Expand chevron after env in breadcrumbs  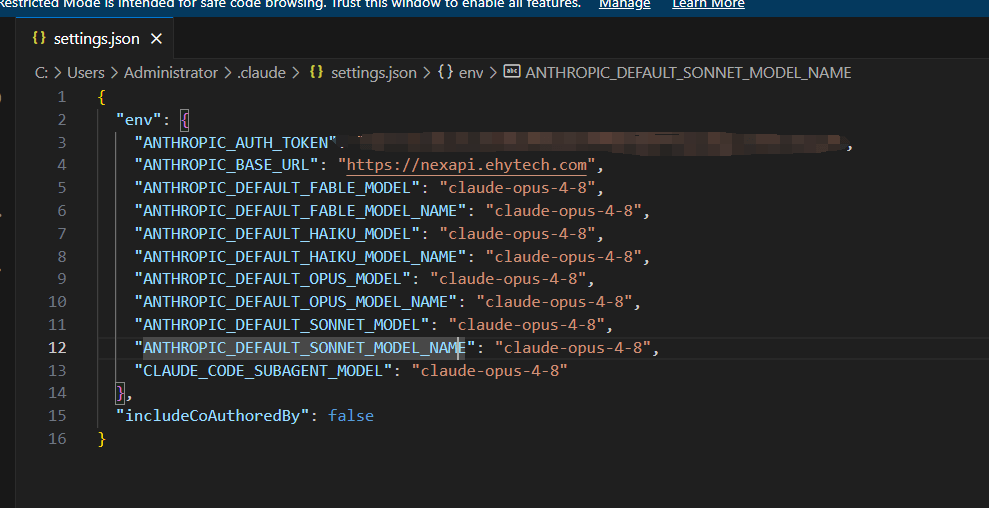pos(493,73)
